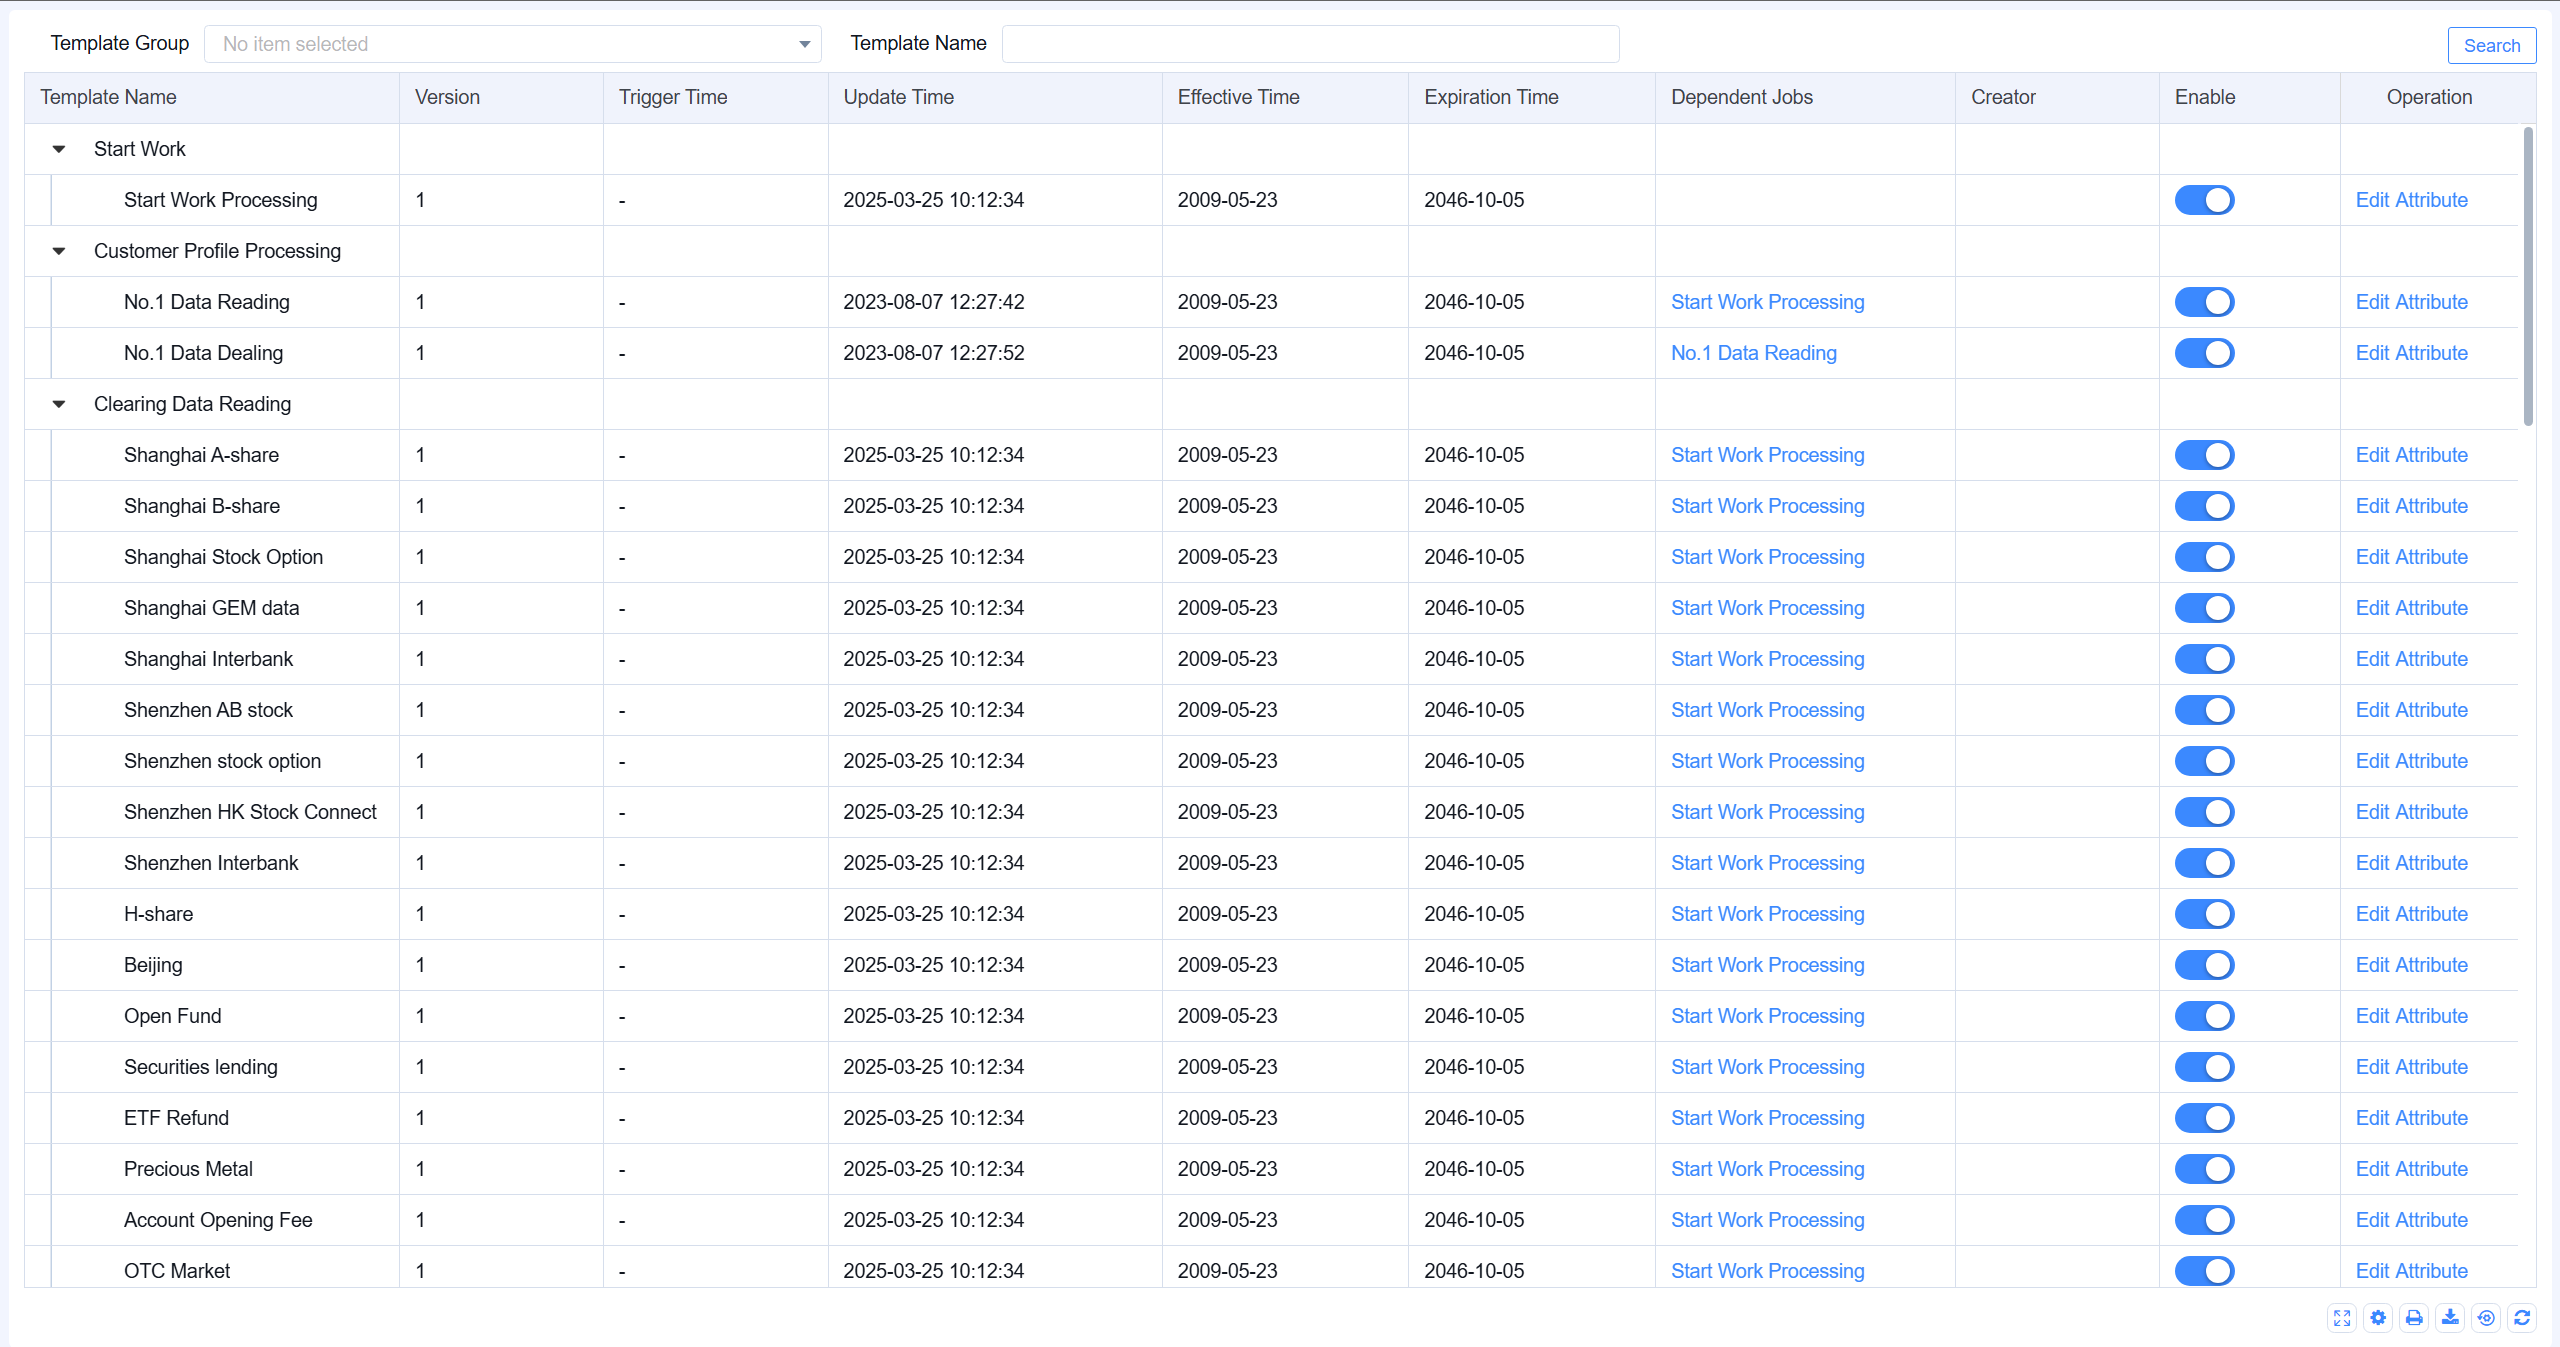Open dependent job link in Shanghai Interbank row

point(1767,659)
